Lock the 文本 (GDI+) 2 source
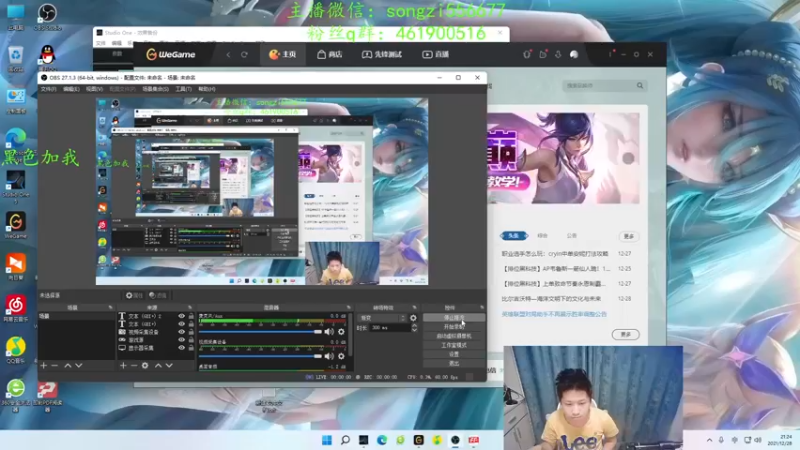 191,316
